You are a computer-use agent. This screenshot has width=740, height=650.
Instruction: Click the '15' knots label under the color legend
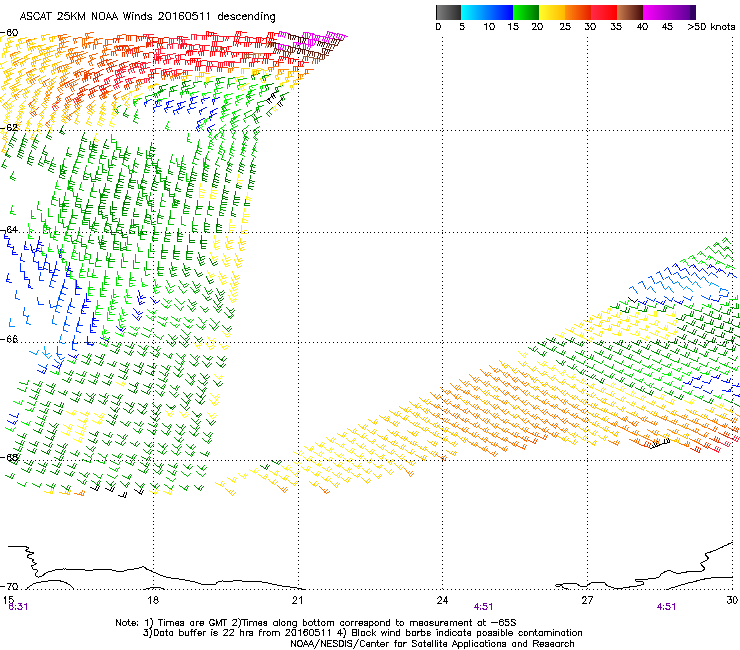(x=513, y=27)
